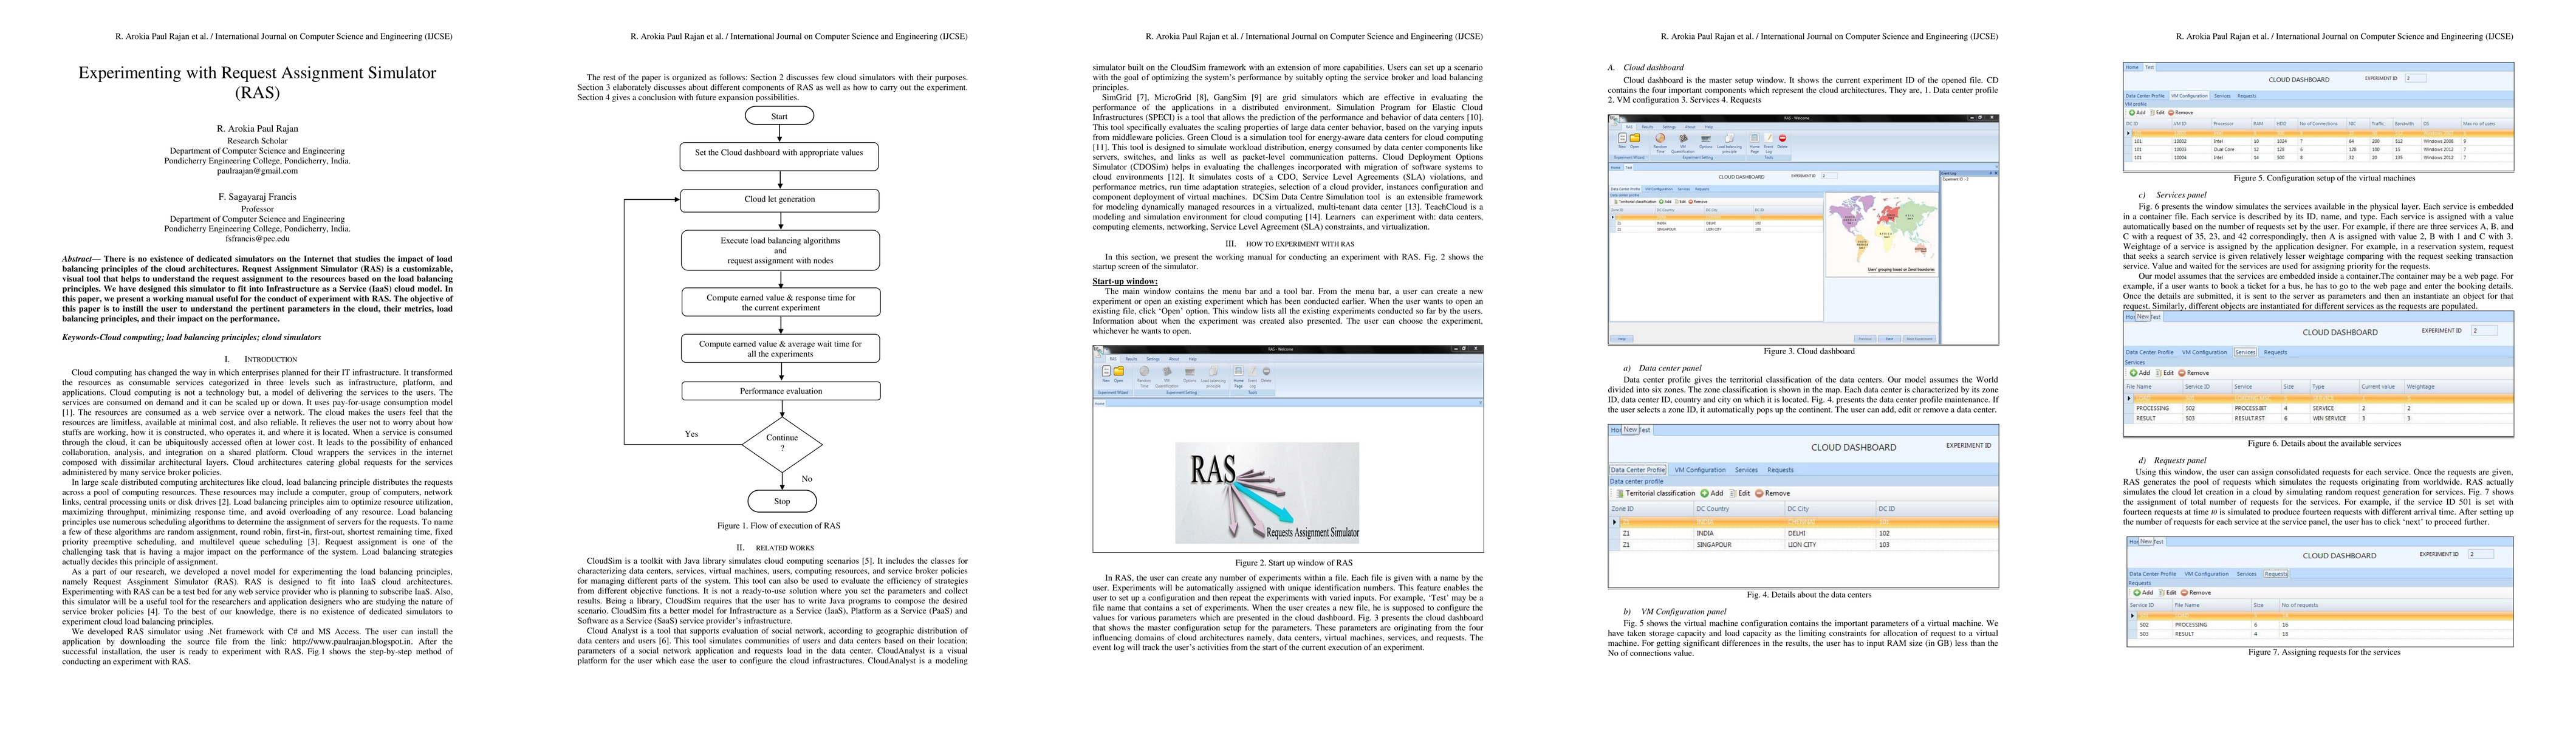Click Service ID column header in Figure 6

2198,387
